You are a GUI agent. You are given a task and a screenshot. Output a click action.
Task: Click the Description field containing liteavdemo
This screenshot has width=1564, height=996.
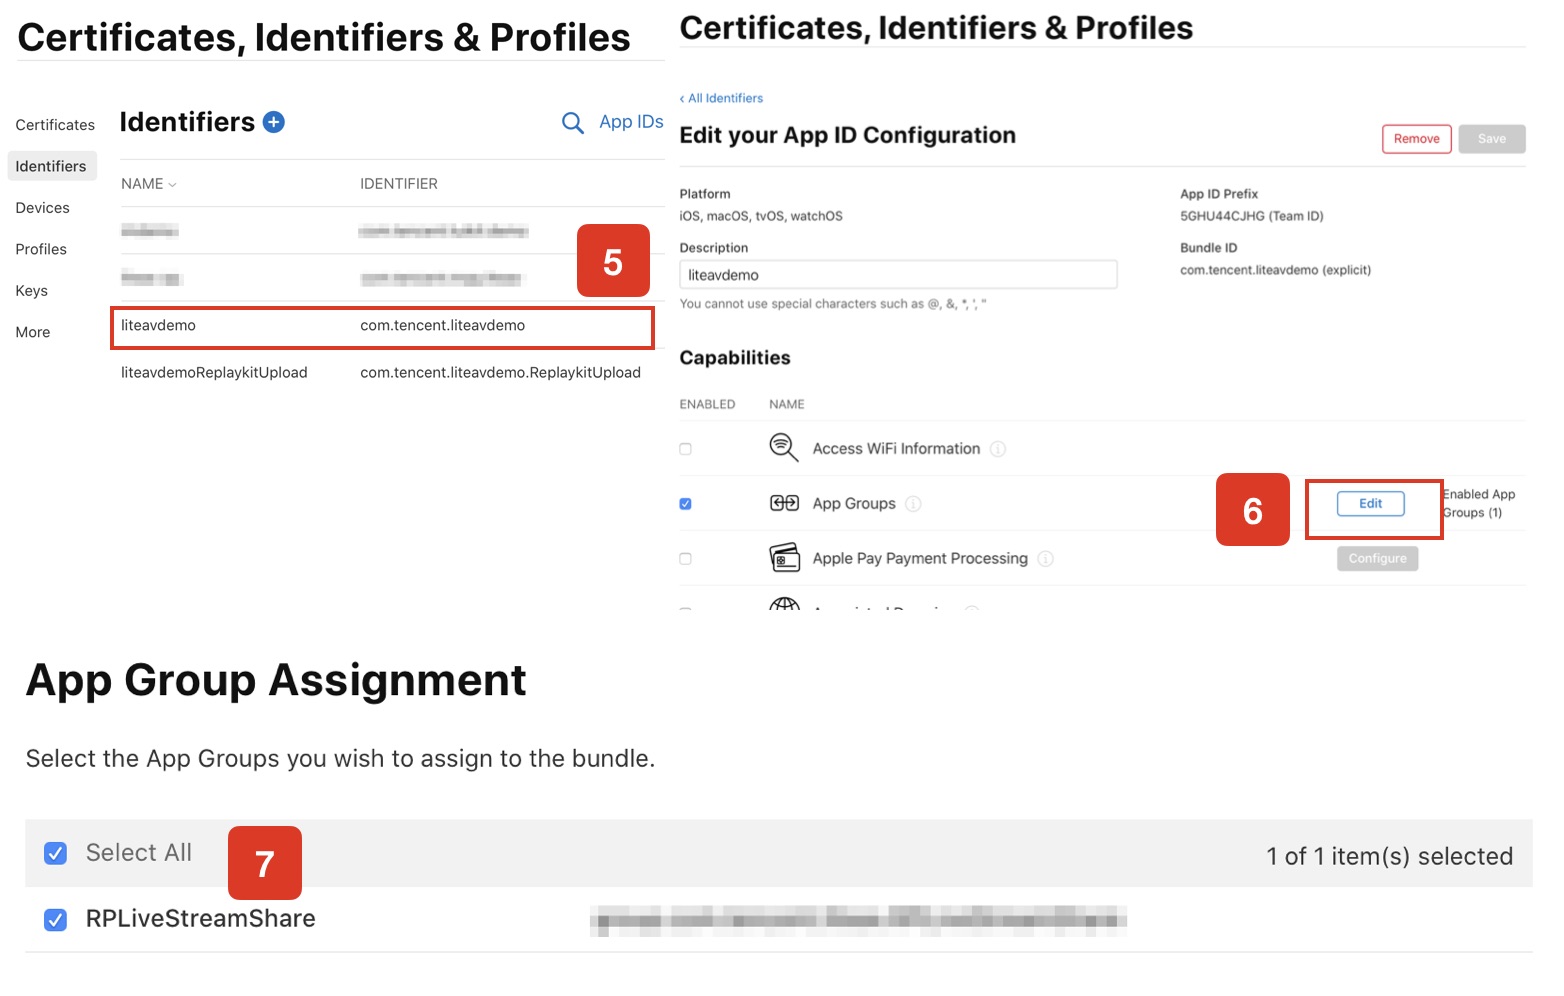[x=897, y=275]
